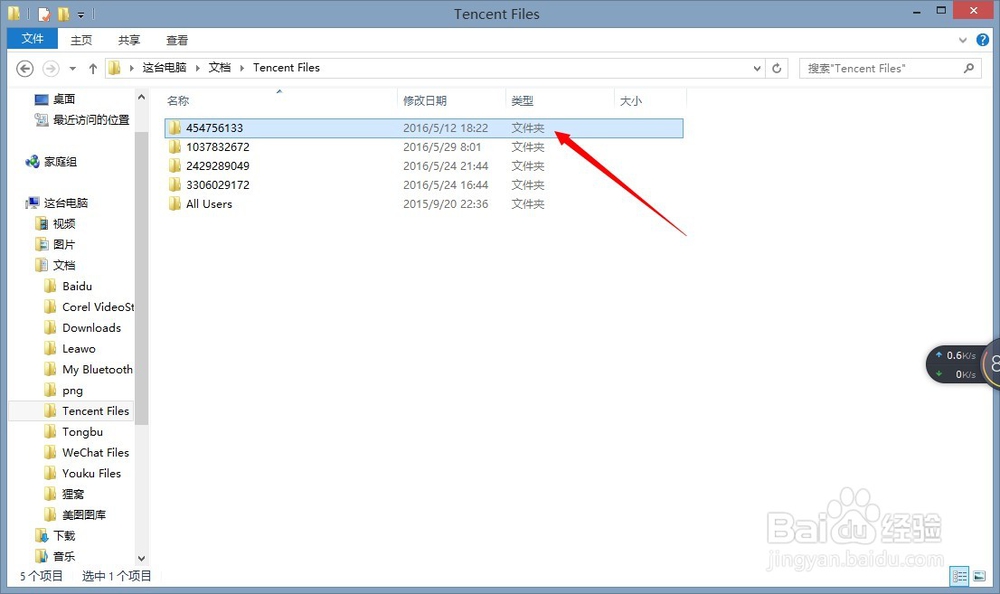Open the blue Help question mark icon
1000x594 pixels.
pyautogui.click(x=983, y=40)
